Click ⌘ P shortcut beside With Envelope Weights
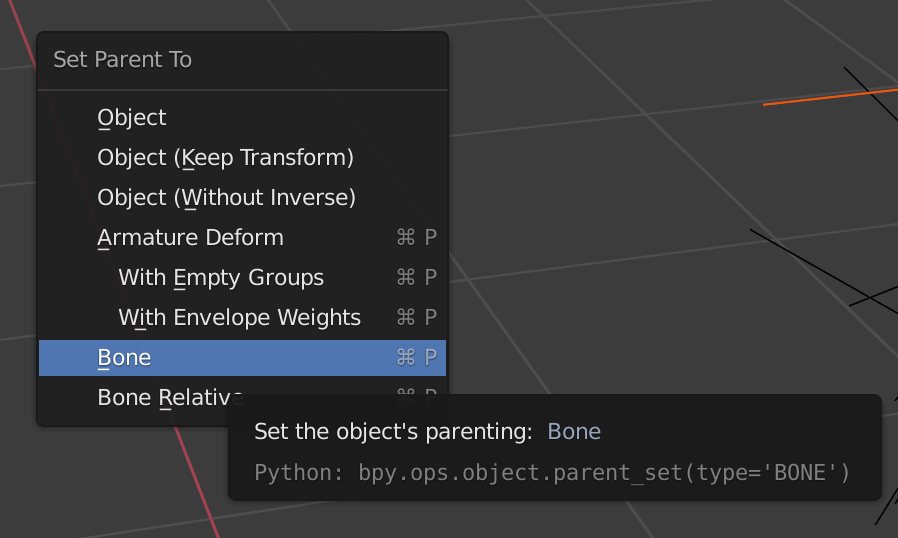The height and width of the screenshot is (538, 898). tap(417, 318)
